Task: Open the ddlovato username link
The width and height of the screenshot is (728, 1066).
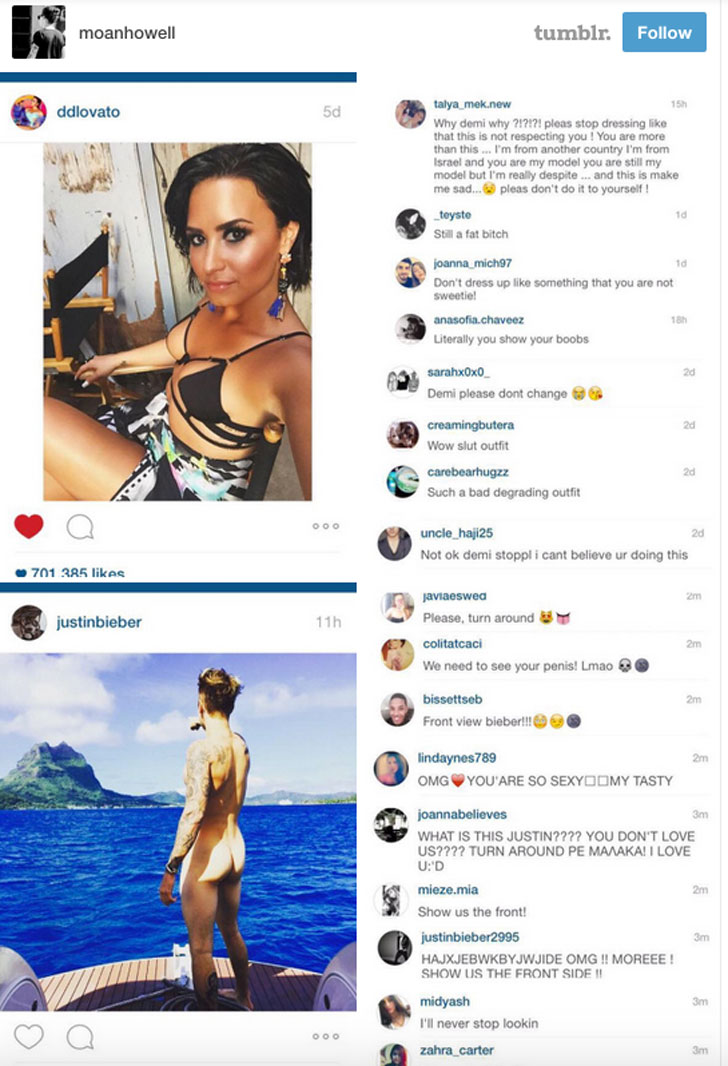Action: point(88,111)
